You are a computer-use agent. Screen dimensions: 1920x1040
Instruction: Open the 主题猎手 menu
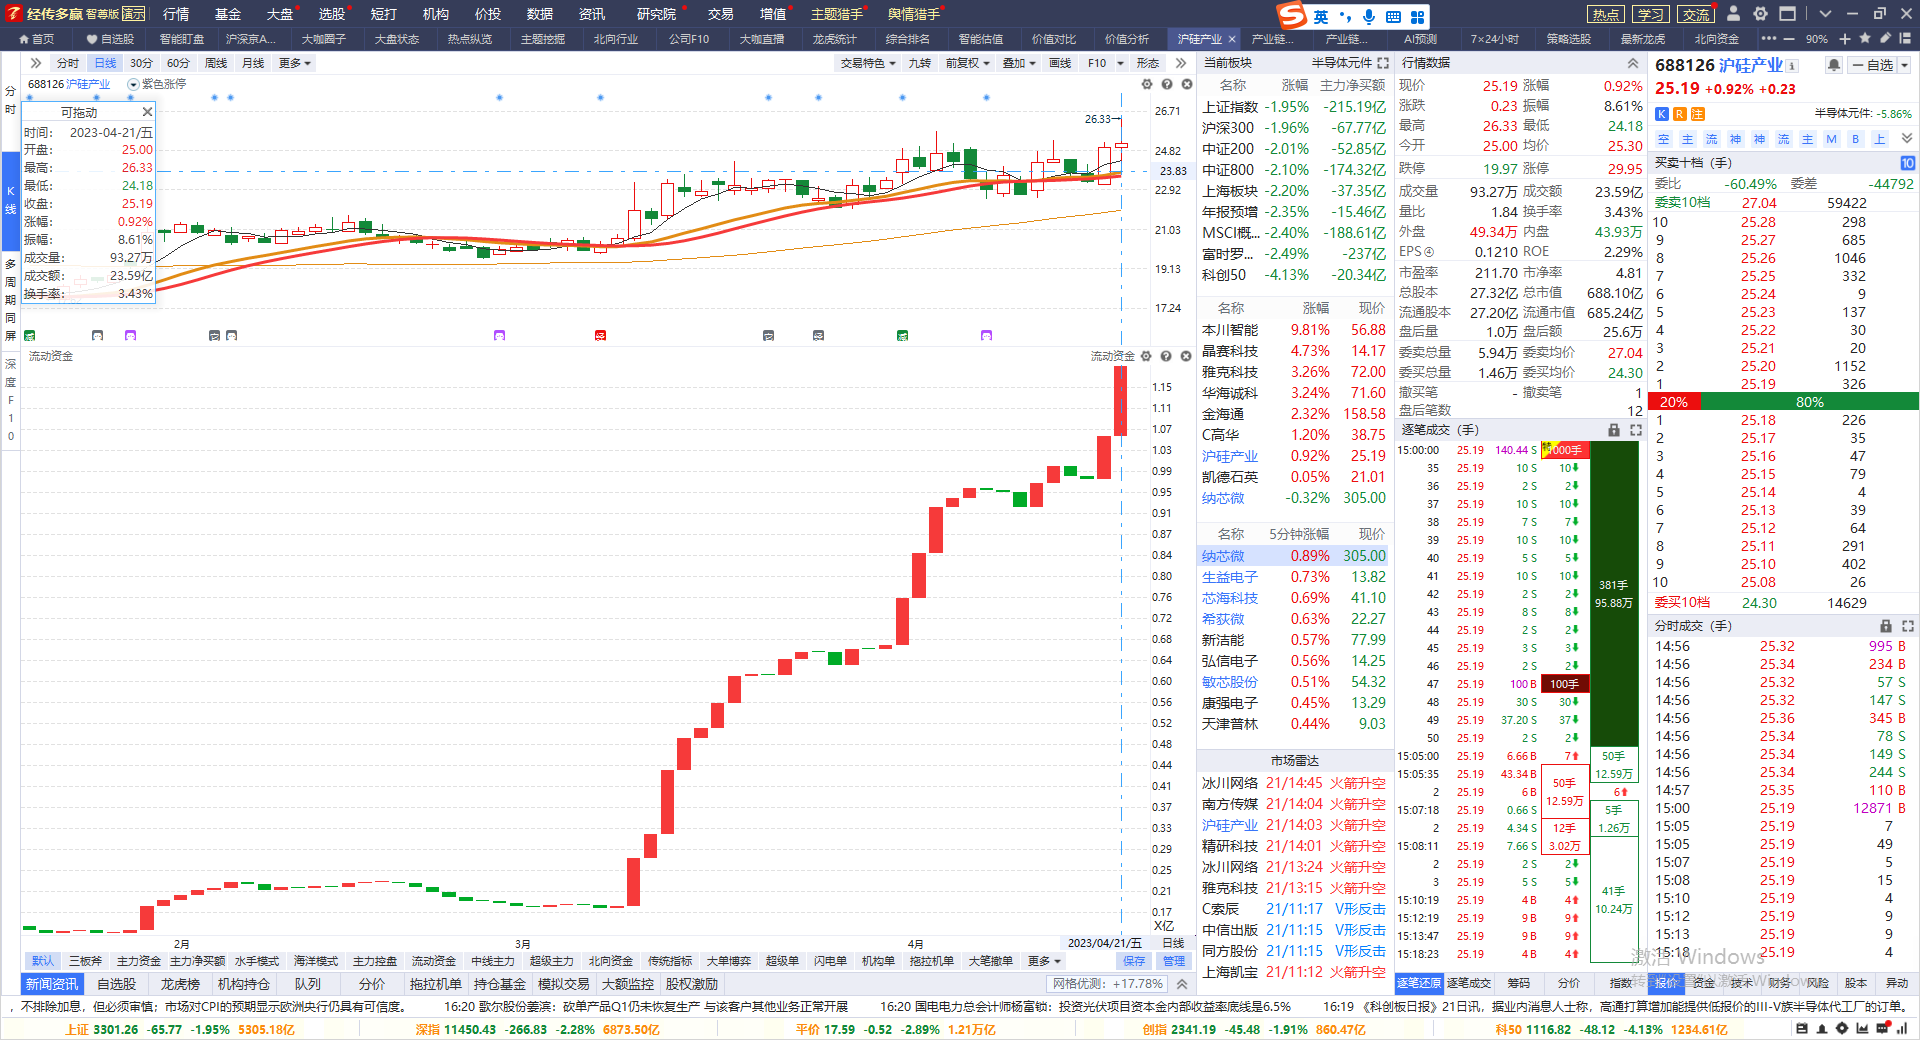point(836,14)
